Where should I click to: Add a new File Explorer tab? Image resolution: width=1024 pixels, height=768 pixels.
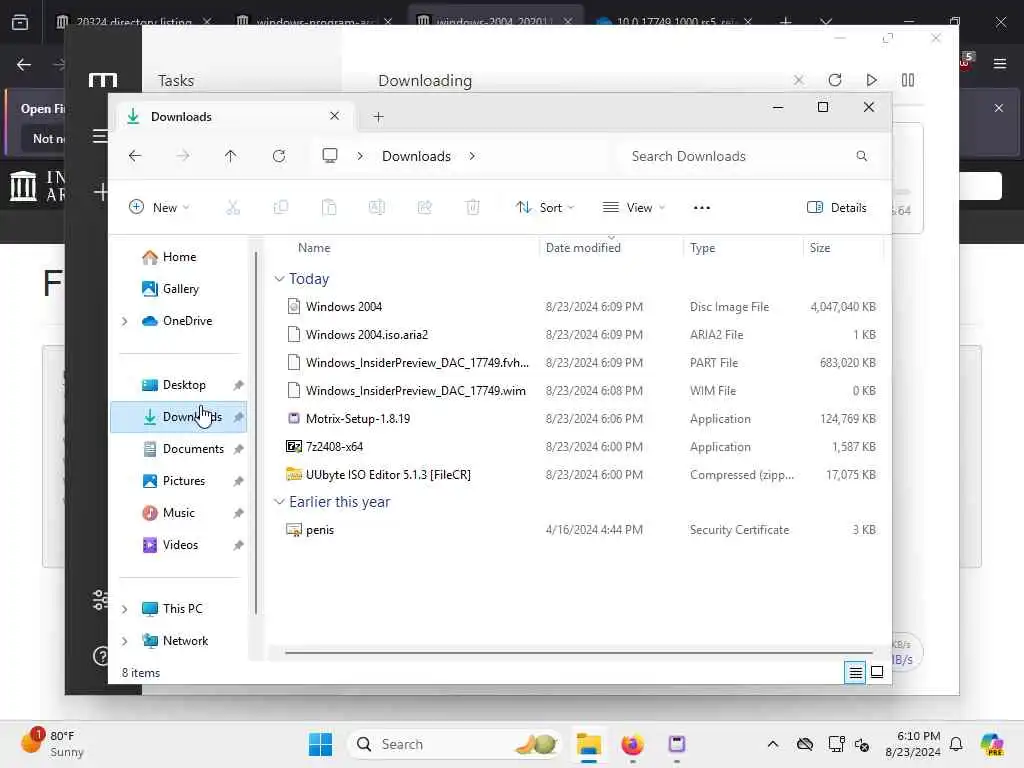tap(378, 116)
